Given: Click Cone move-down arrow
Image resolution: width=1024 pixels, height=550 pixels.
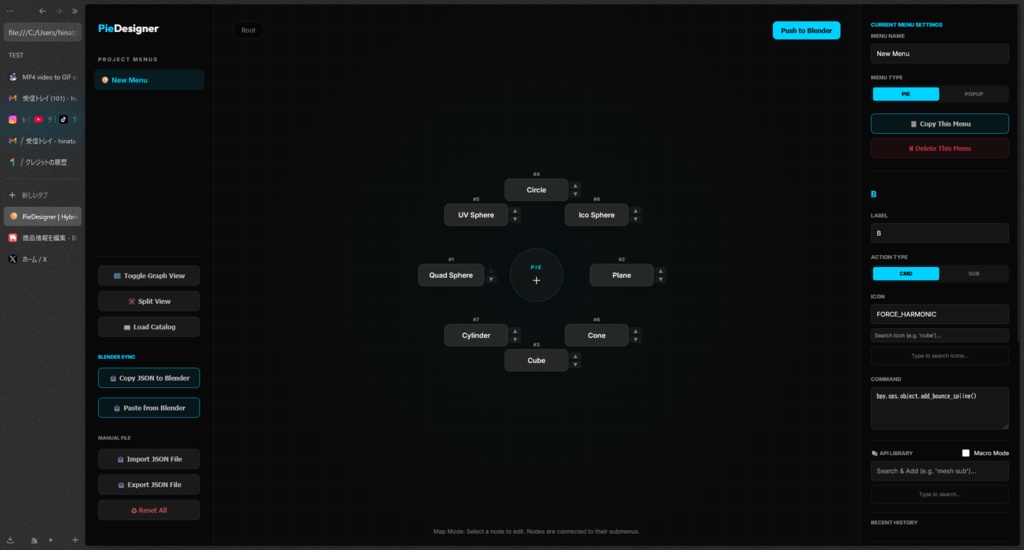Looking at the screenshot, I should (x=635, y=340).
